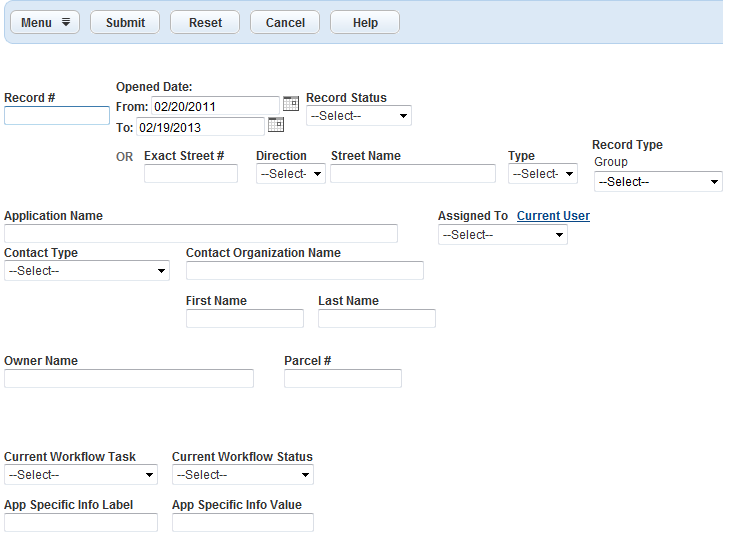Viewport: 729px width, 540px height.
Task: Open the Help button
Action: click(x=365, y=23)
